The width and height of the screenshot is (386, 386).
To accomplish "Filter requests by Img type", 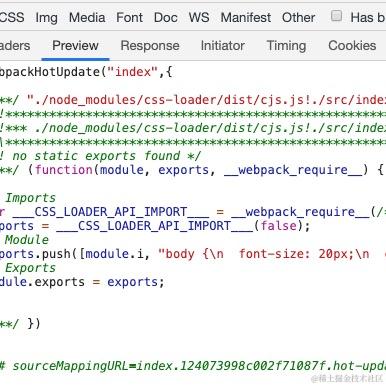I will (x=47, y=17).
